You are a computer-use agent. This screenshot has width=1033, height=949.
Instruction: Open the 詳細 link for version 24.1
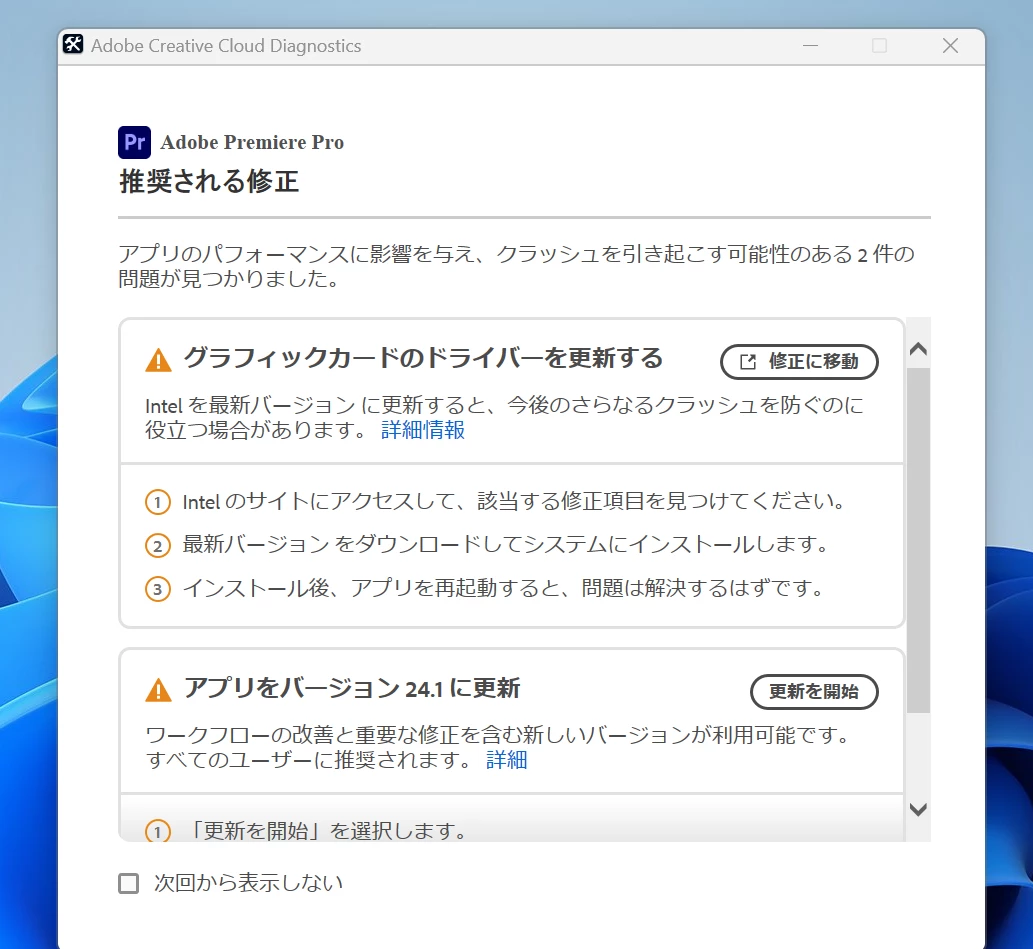point(507,760)
